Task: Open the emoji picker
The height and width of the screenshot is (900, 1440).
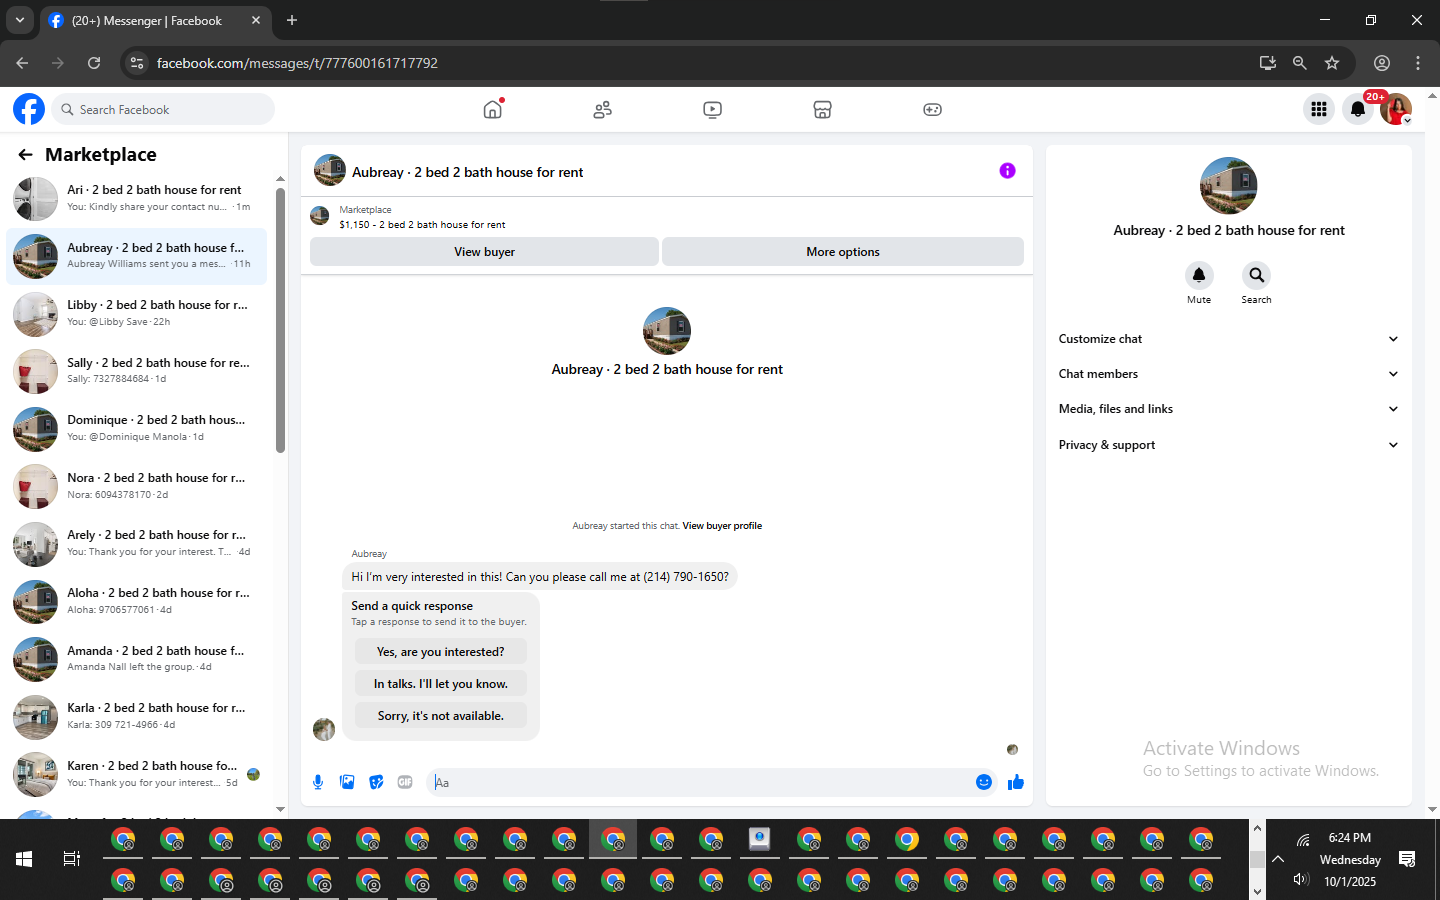Action: [x=984, y=782]
